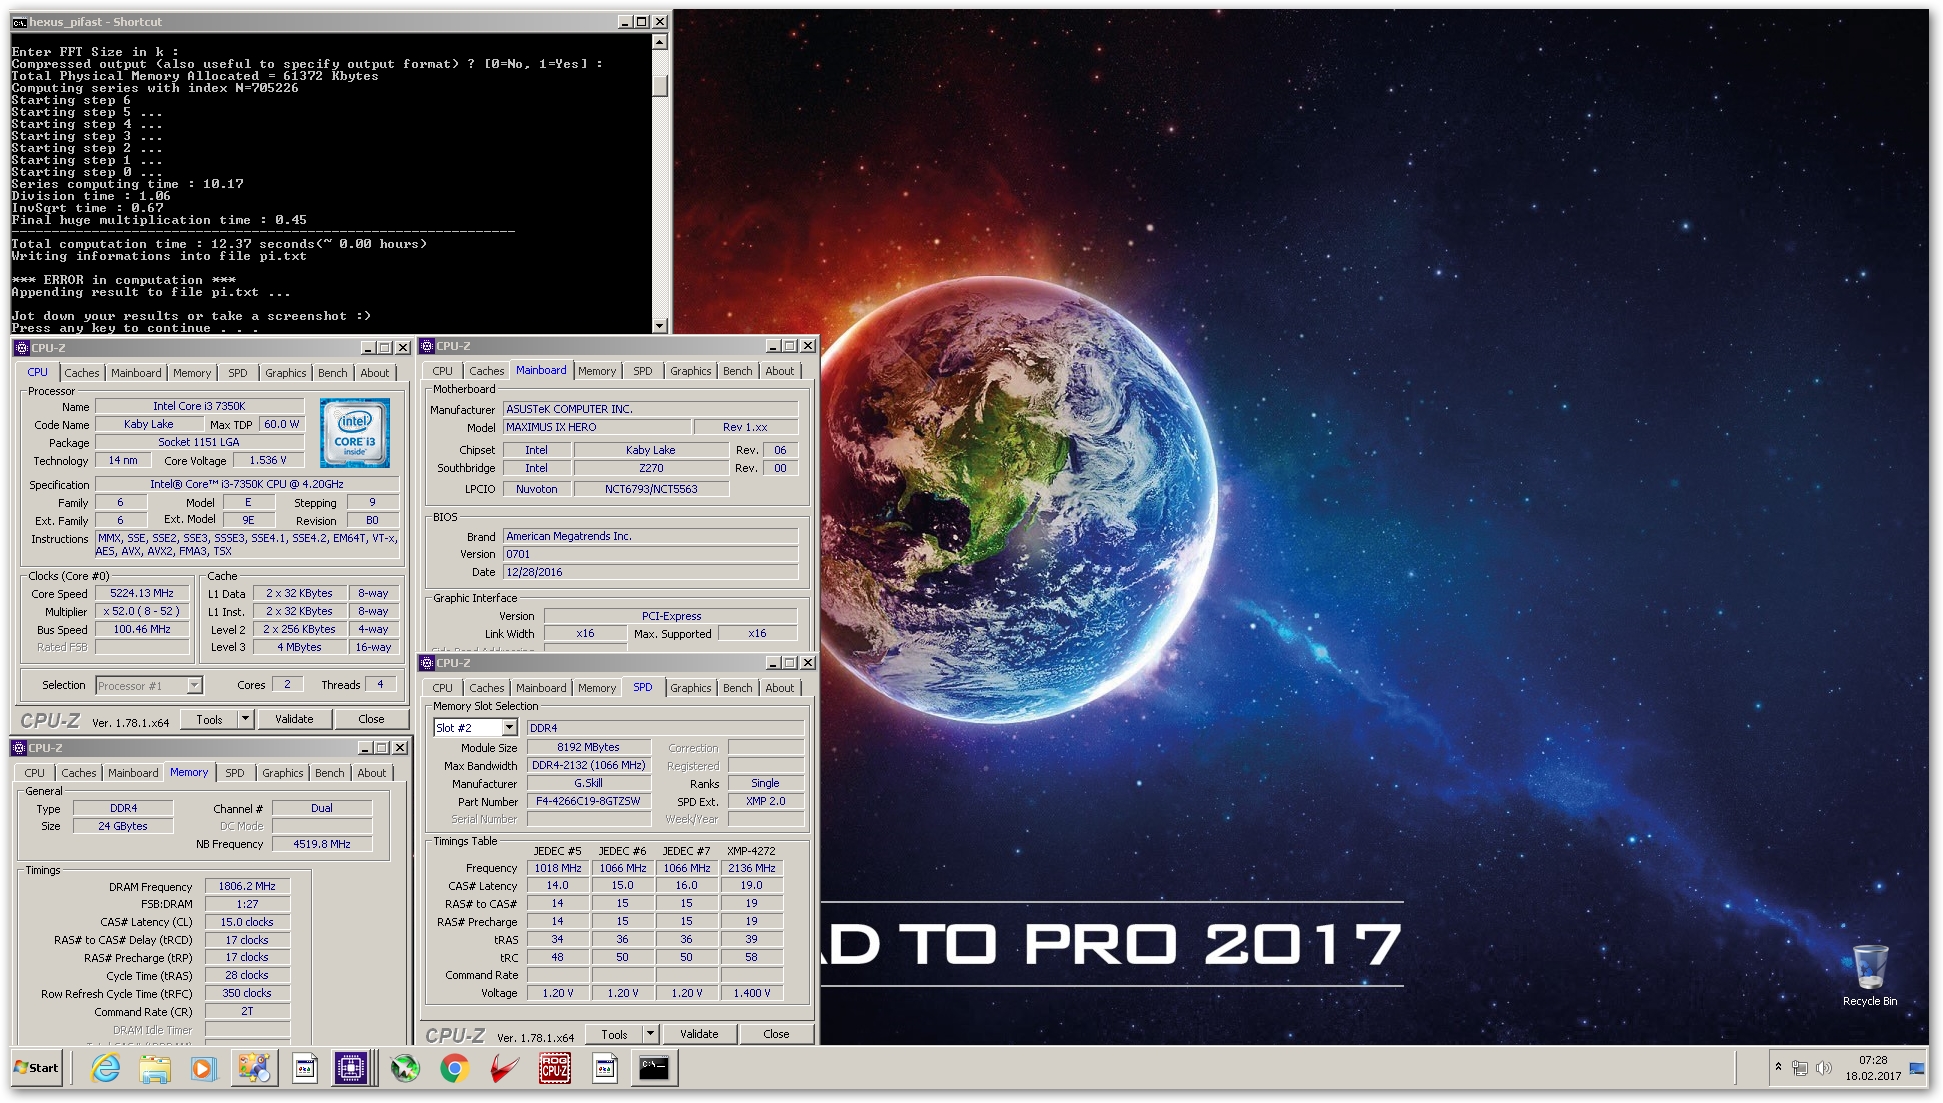Click the Core Speed 5224.13 MHz field
The height and width of the screenshot is (1103, 1943).
(143, 593)
